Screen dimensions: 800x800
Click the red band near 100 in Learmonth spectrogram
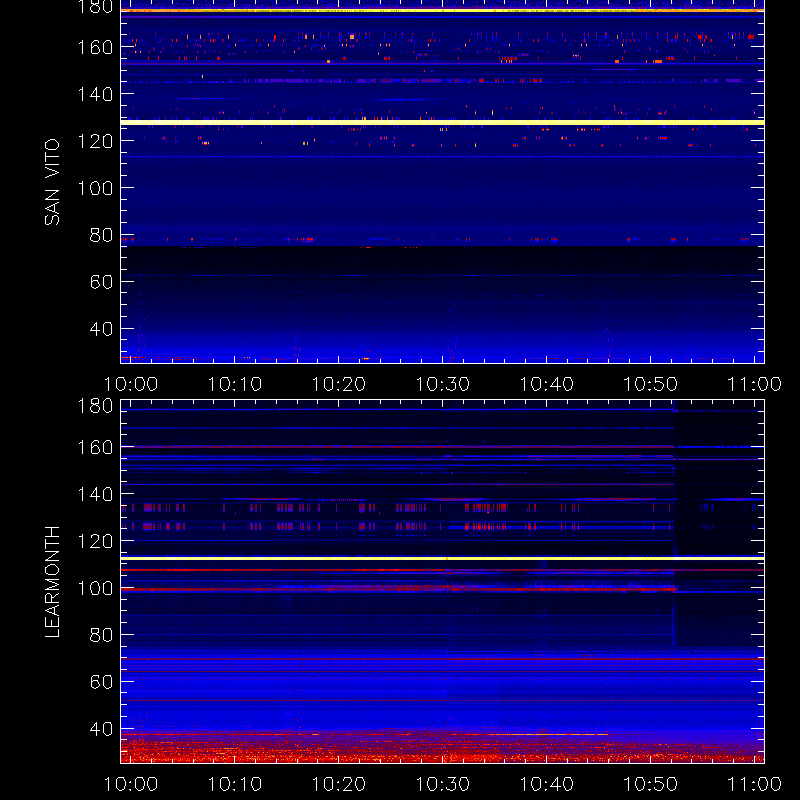coord(398,589)
